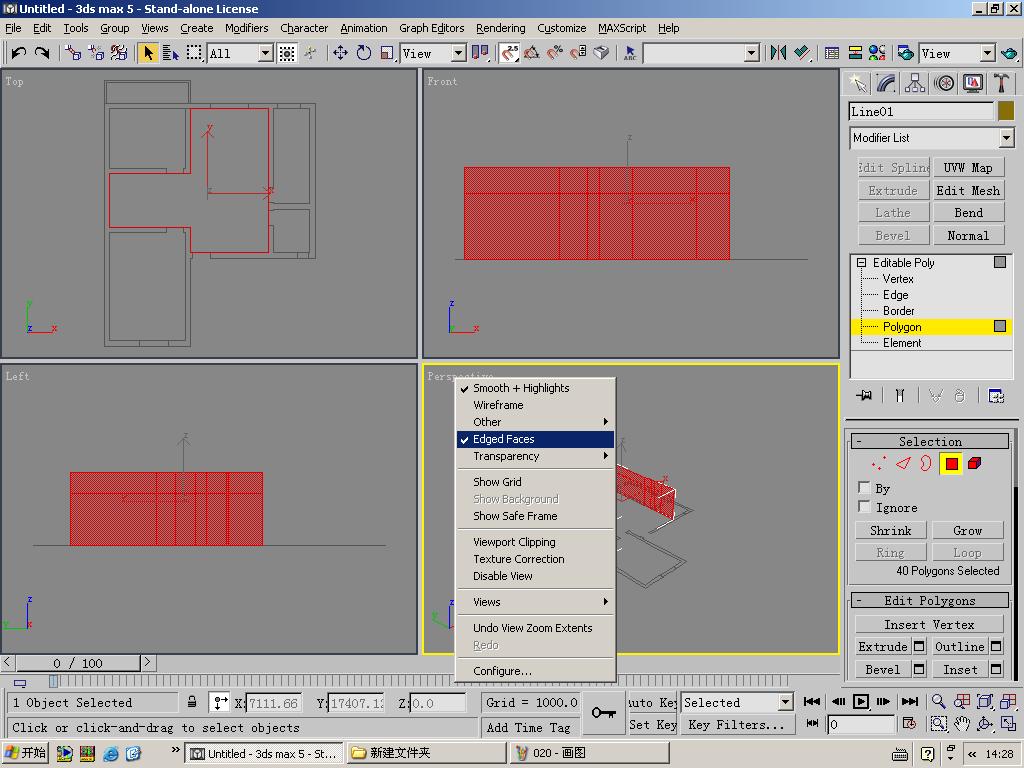1024x768 pixels.
Task: Select the Move tool in toolbar
Action: point(340,53)
